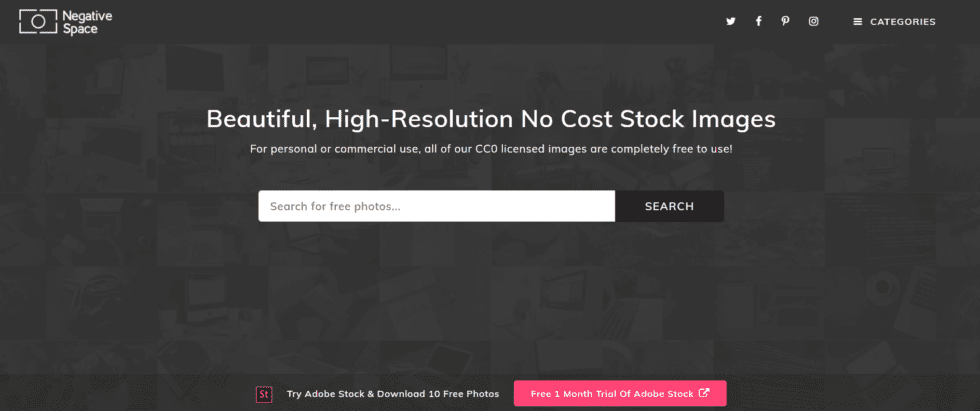Select the faded laptop thumbnail near bottom
The height and width of the screenshot is (411, 980).
click(445, 357)
